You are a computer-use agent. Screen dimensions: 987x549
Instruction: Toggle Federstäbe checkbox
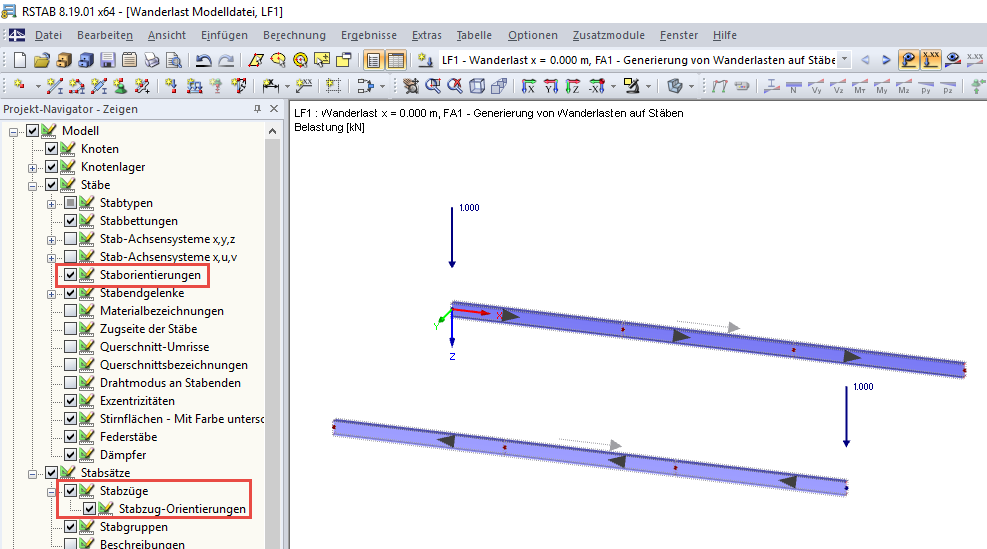point(70,436)
